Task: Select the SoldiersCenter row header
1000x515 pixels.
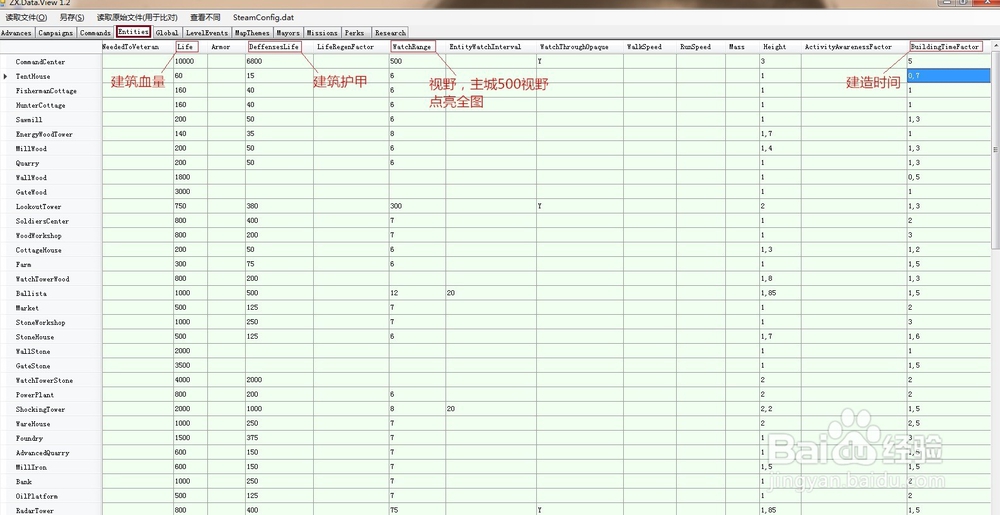Action: click(x=51, y=221)
